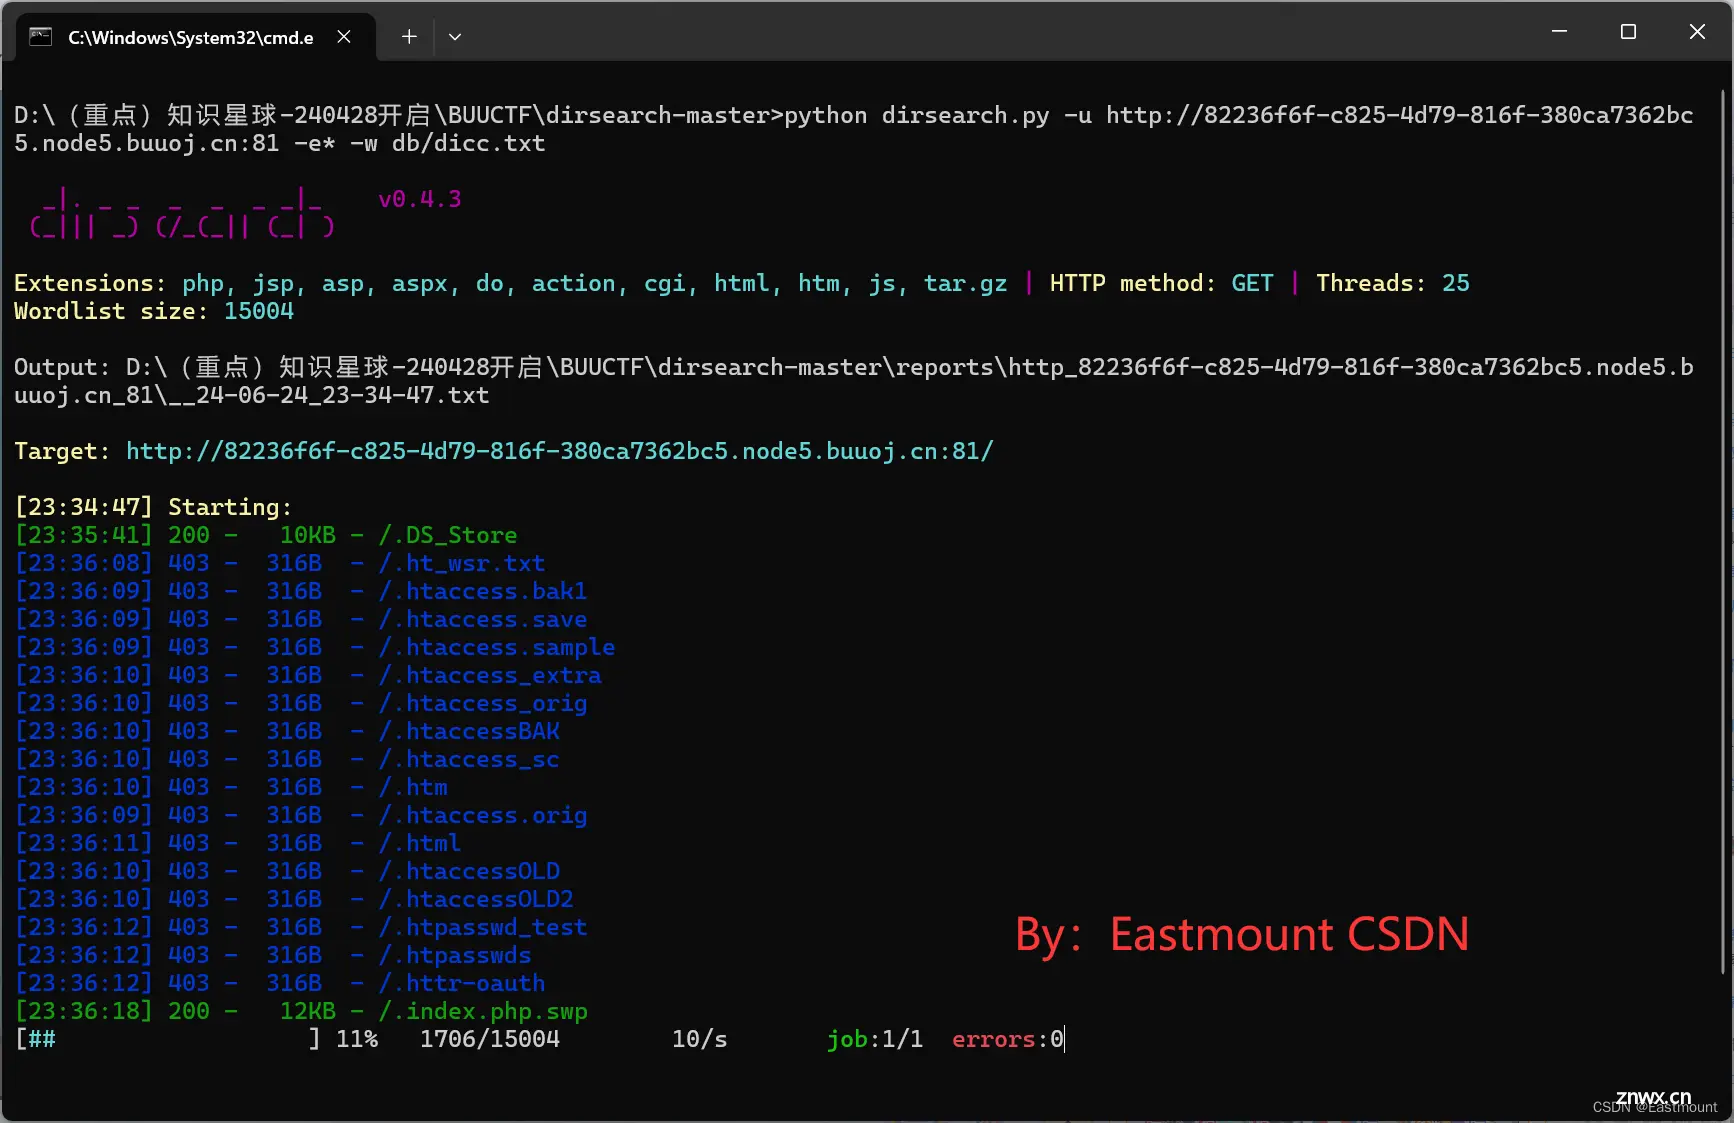Click the /.ht_wsr.txt result
Image resolution: width=1734 pixels, height=1123 pixels.
(x=280, y=563)
